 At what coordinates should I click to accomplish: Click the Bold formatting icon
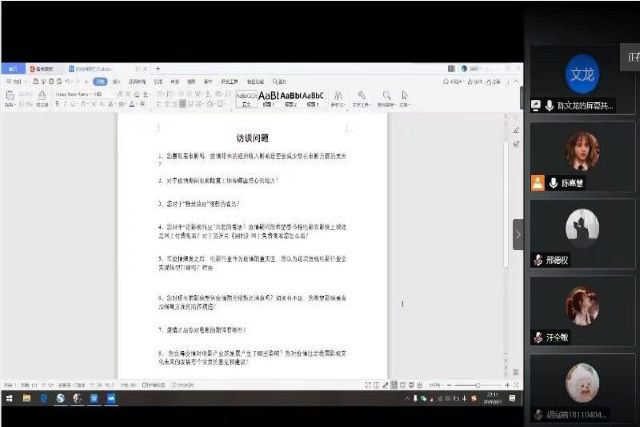pos(56,103)
